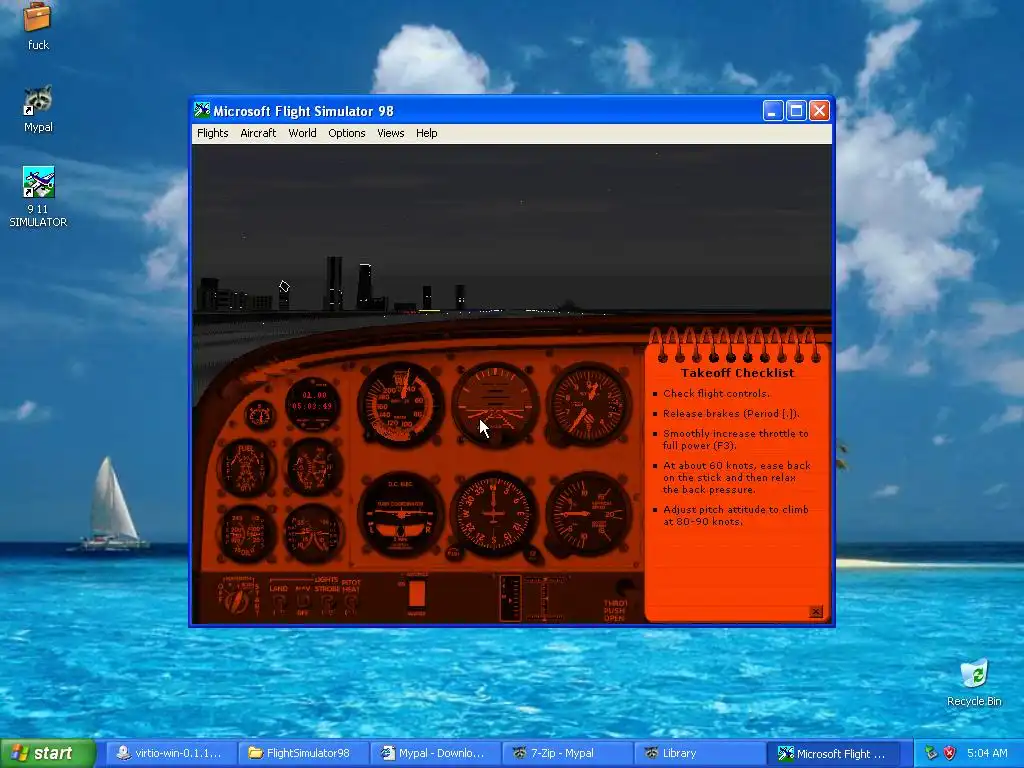Click the 5:04 AM system clock
This screenshot has height=768, width=1024.
987,753
